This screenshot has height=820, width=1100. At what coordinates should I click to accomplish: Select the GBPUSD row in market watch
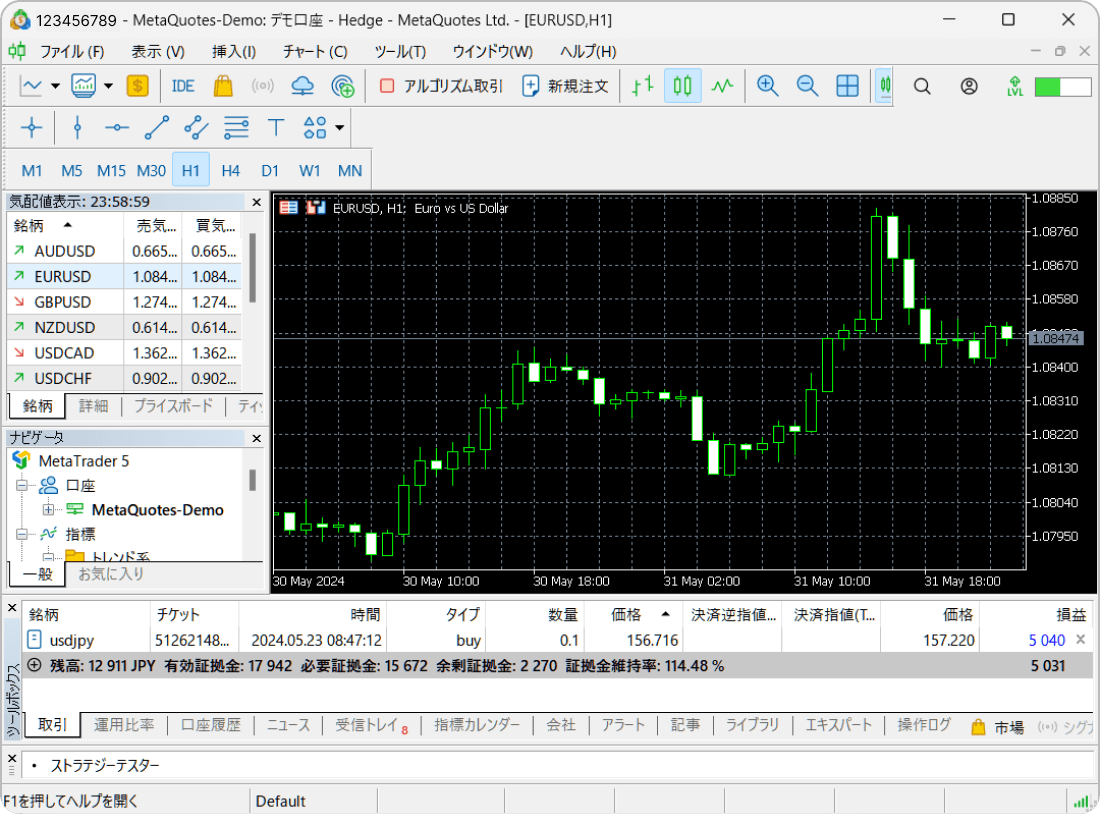[124, 302]
